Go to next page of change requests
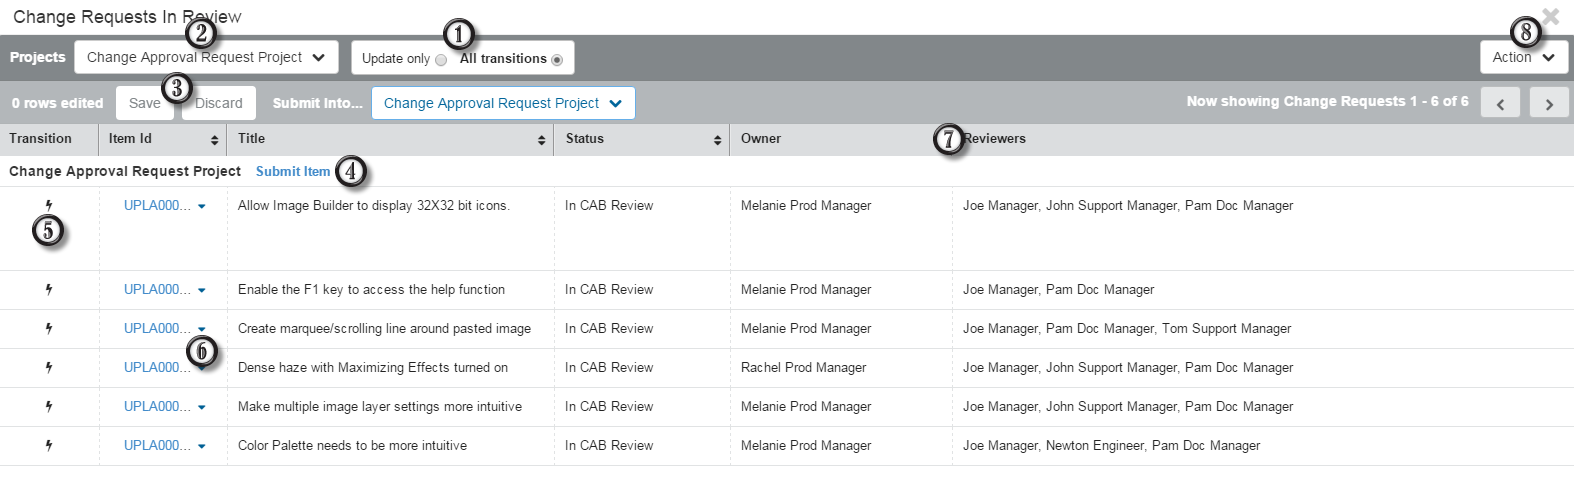Screen dimensions: 1574x489 1548,103
